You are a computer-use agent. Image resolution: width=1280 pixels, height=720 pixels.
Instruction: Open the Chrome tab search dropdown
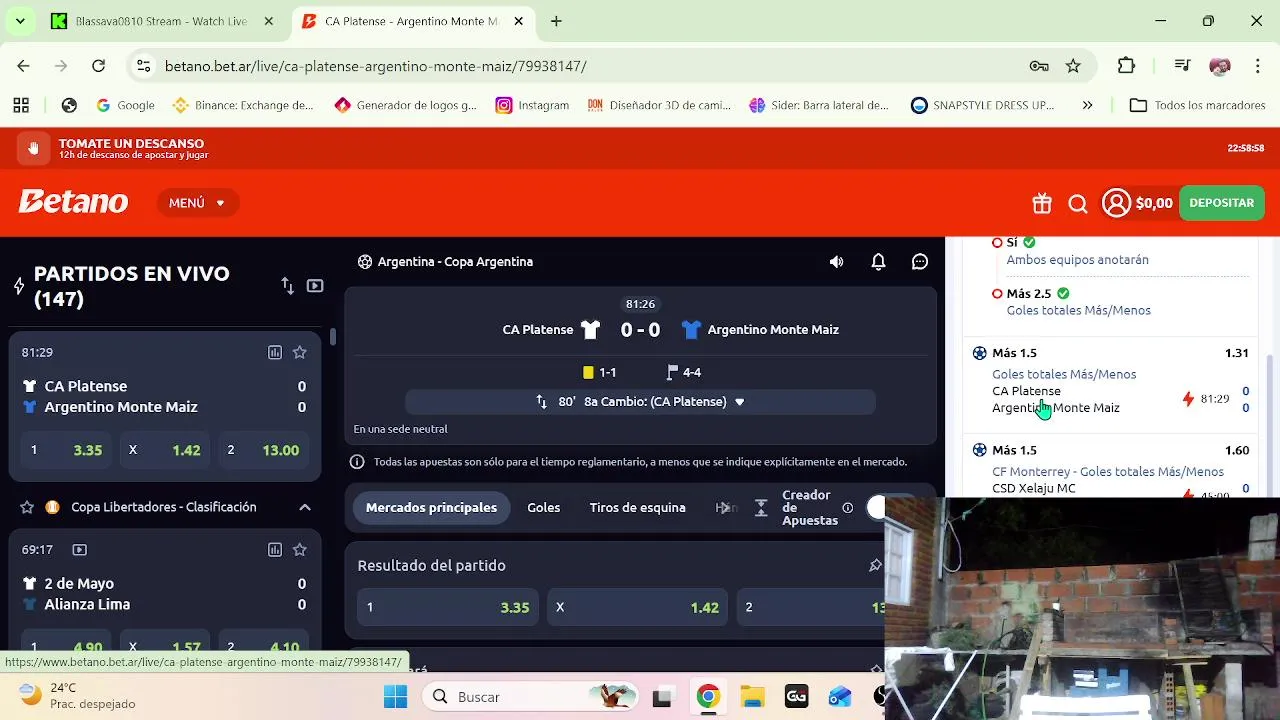click(x=20, y=21)
